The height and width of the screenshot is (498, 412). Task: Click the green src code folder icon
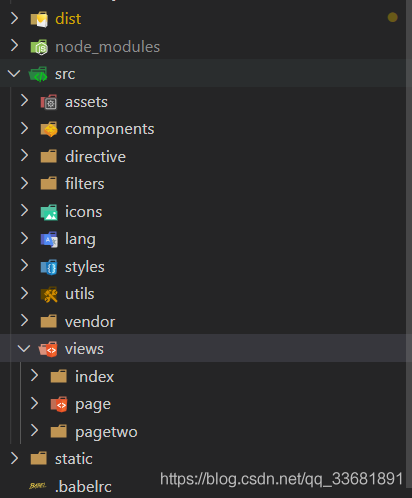(x=38, y=74)
